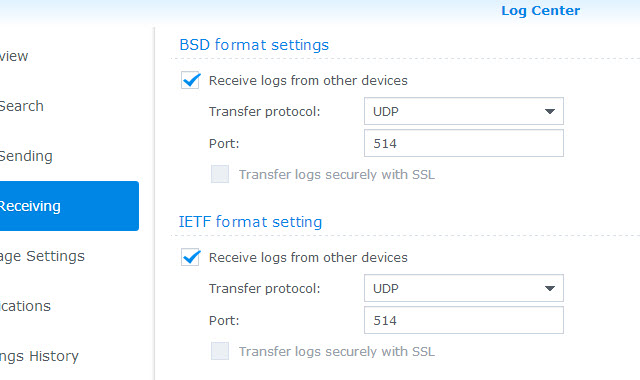Click the Log Center window title

(x=540, y=11)
